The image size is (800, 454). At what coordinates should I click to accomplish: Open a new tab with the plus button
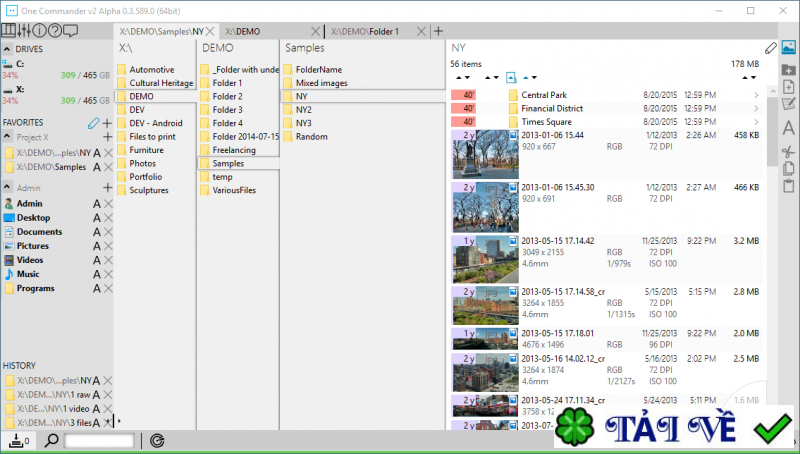[x=438, y=31]
